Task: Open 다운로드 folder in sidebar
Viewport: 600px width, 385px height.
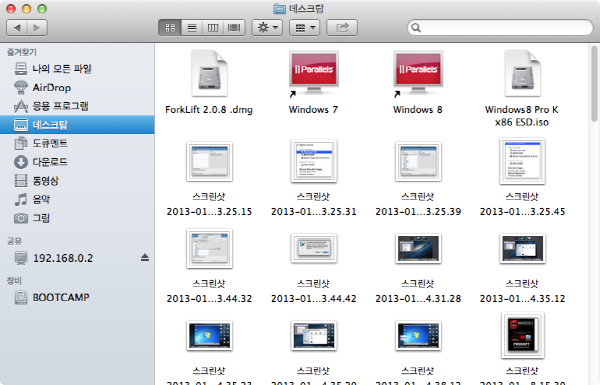Action: coord(77,162)
